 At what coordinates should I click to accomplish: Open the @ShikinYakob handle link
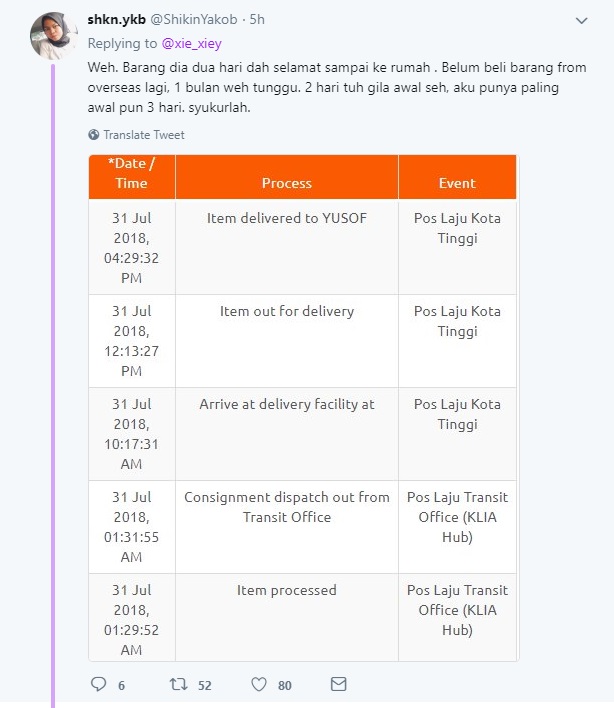click(x=201, y=20)
